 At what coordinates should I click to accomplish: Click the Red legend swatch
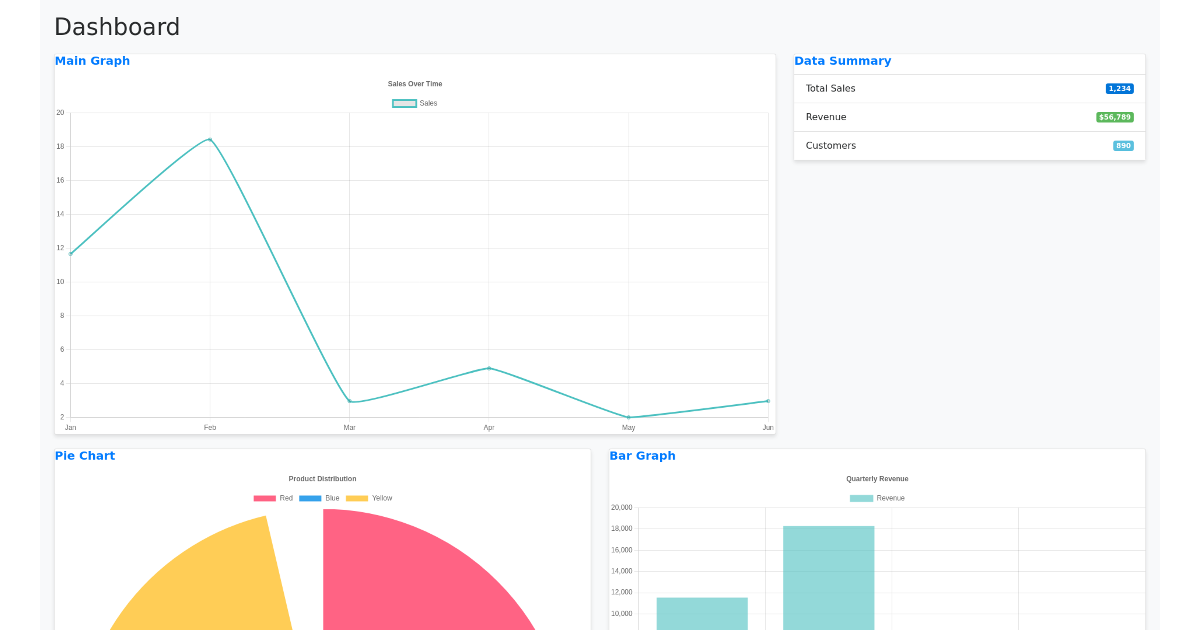tap(264, 497)
